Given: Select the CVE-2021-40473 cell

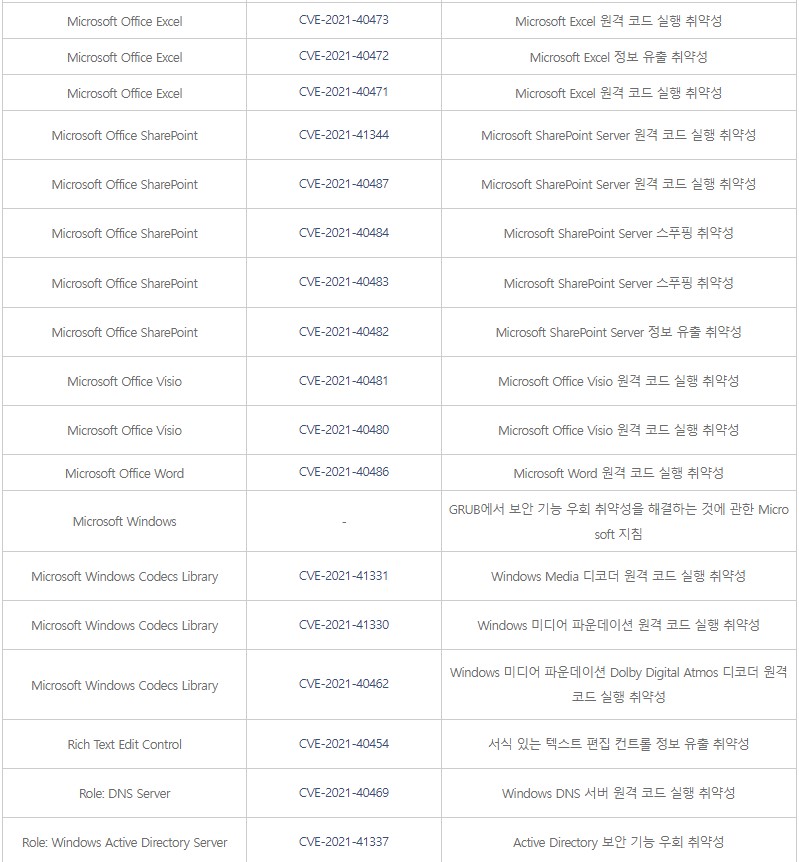Looking at the screenshot, I should click(x=344, y=20).
